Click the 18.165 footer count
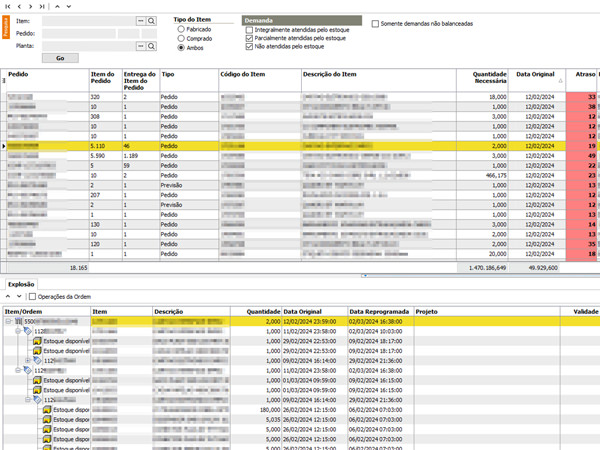This screenshot has height=450, width=600. (48, 268)
